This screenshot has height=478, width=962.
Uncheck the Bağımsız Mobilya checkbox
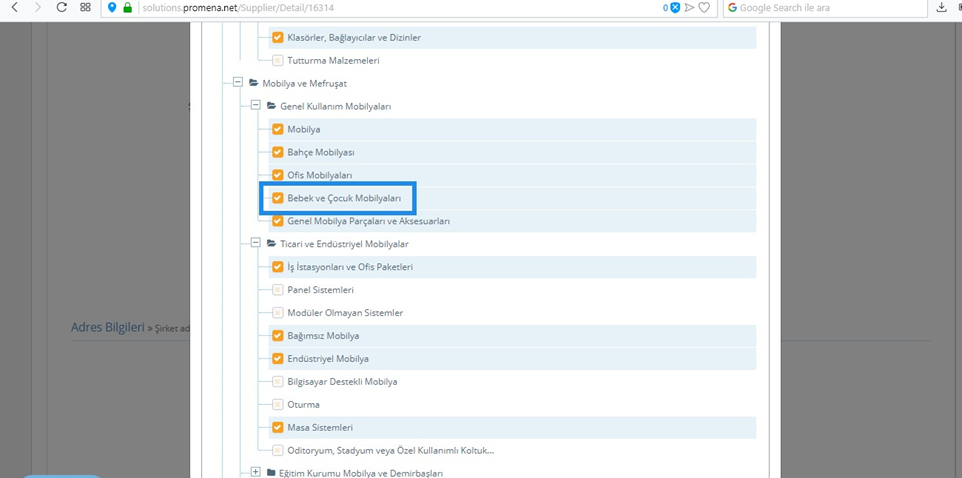[278, 336]
